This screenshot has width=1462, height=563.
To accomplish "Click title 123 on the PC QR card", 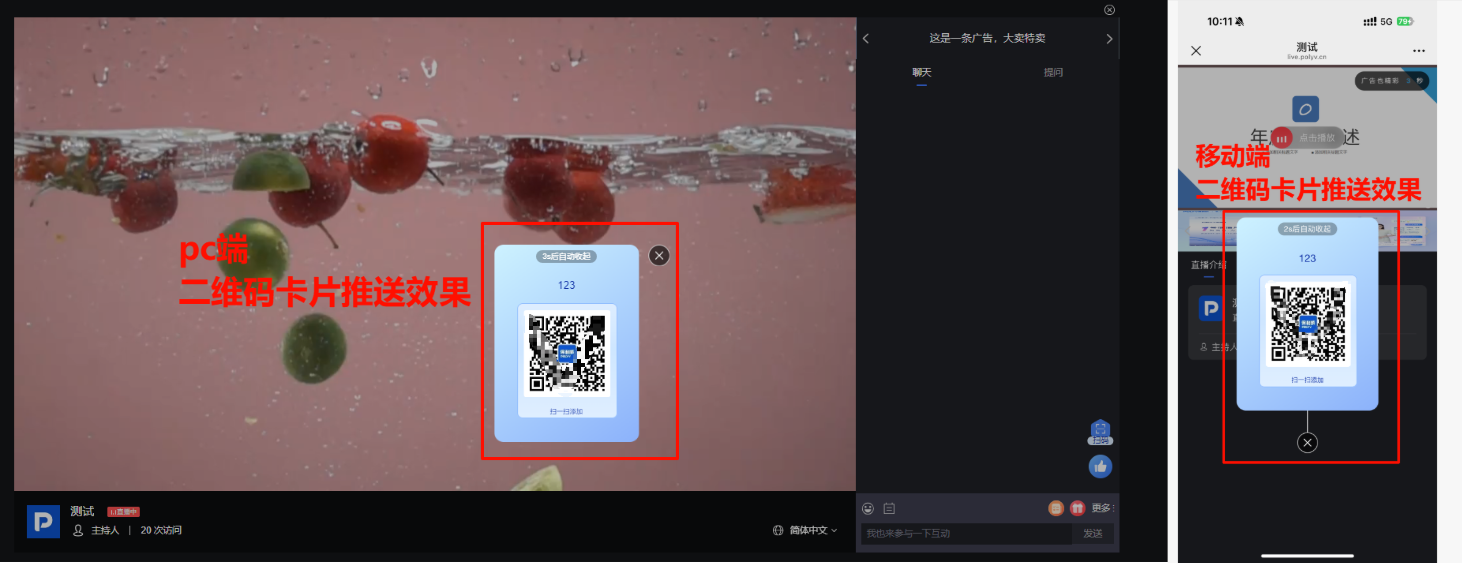I will click(567, 285).
